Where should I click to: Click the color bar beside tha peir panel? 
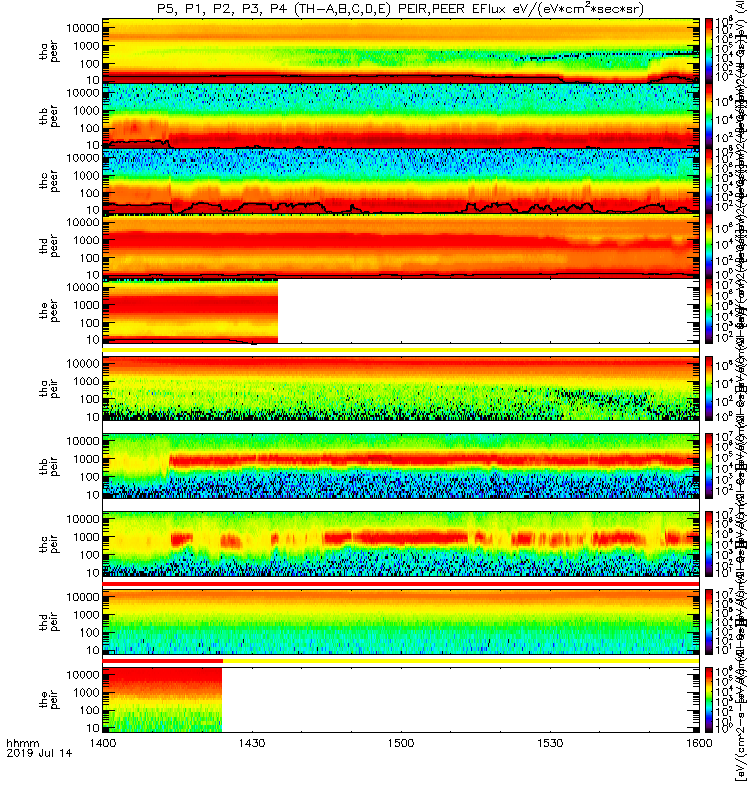[x=709, y=388]
